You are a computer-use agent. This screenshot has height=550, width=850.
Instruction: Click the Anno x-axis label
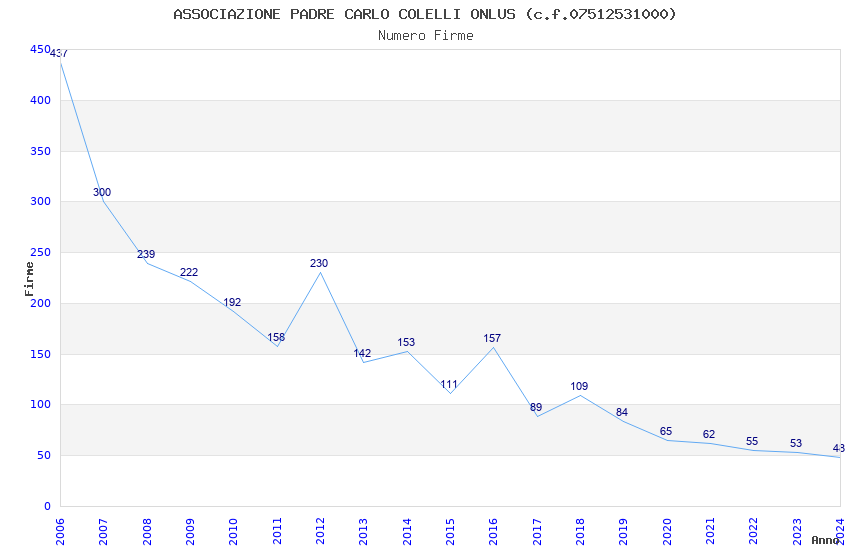tap(826, 540)
